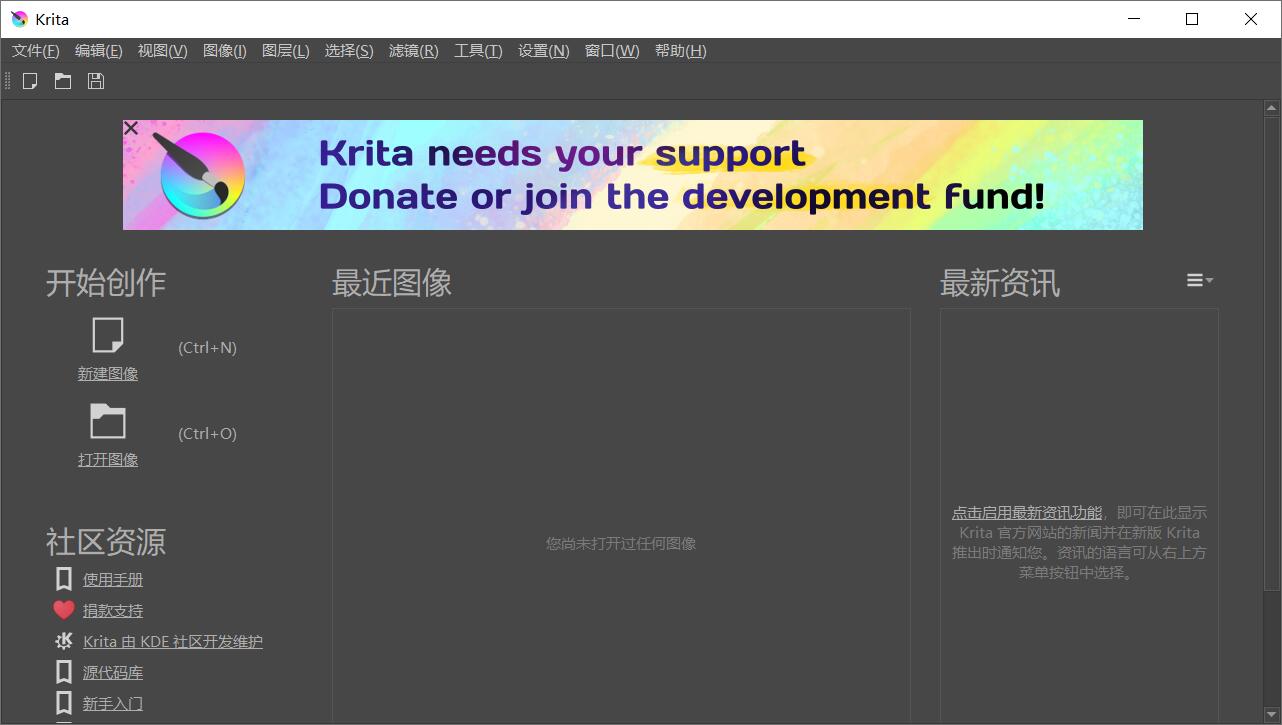Open the 工具(T) menu
The width and height of the screenshot is (1282, 725).
click(478, 51)
